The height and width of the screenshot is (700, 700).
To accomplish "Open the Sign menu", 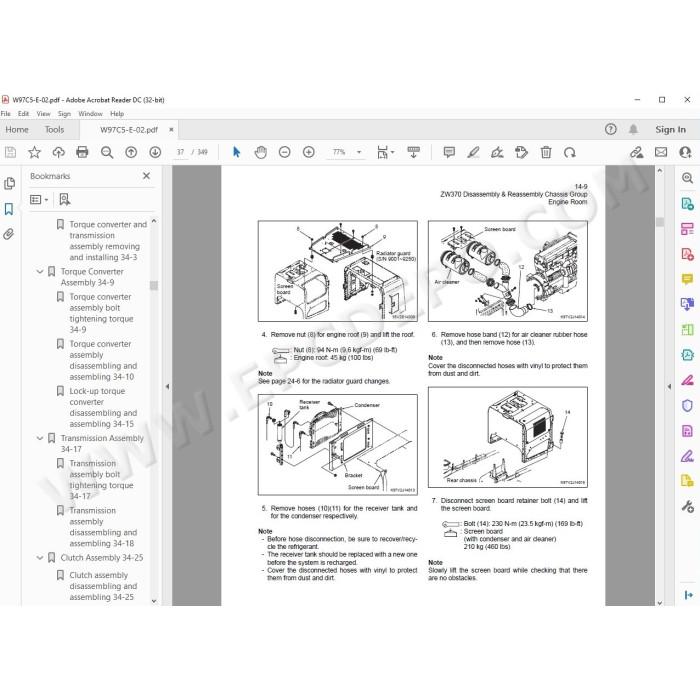I will point(64,114).
